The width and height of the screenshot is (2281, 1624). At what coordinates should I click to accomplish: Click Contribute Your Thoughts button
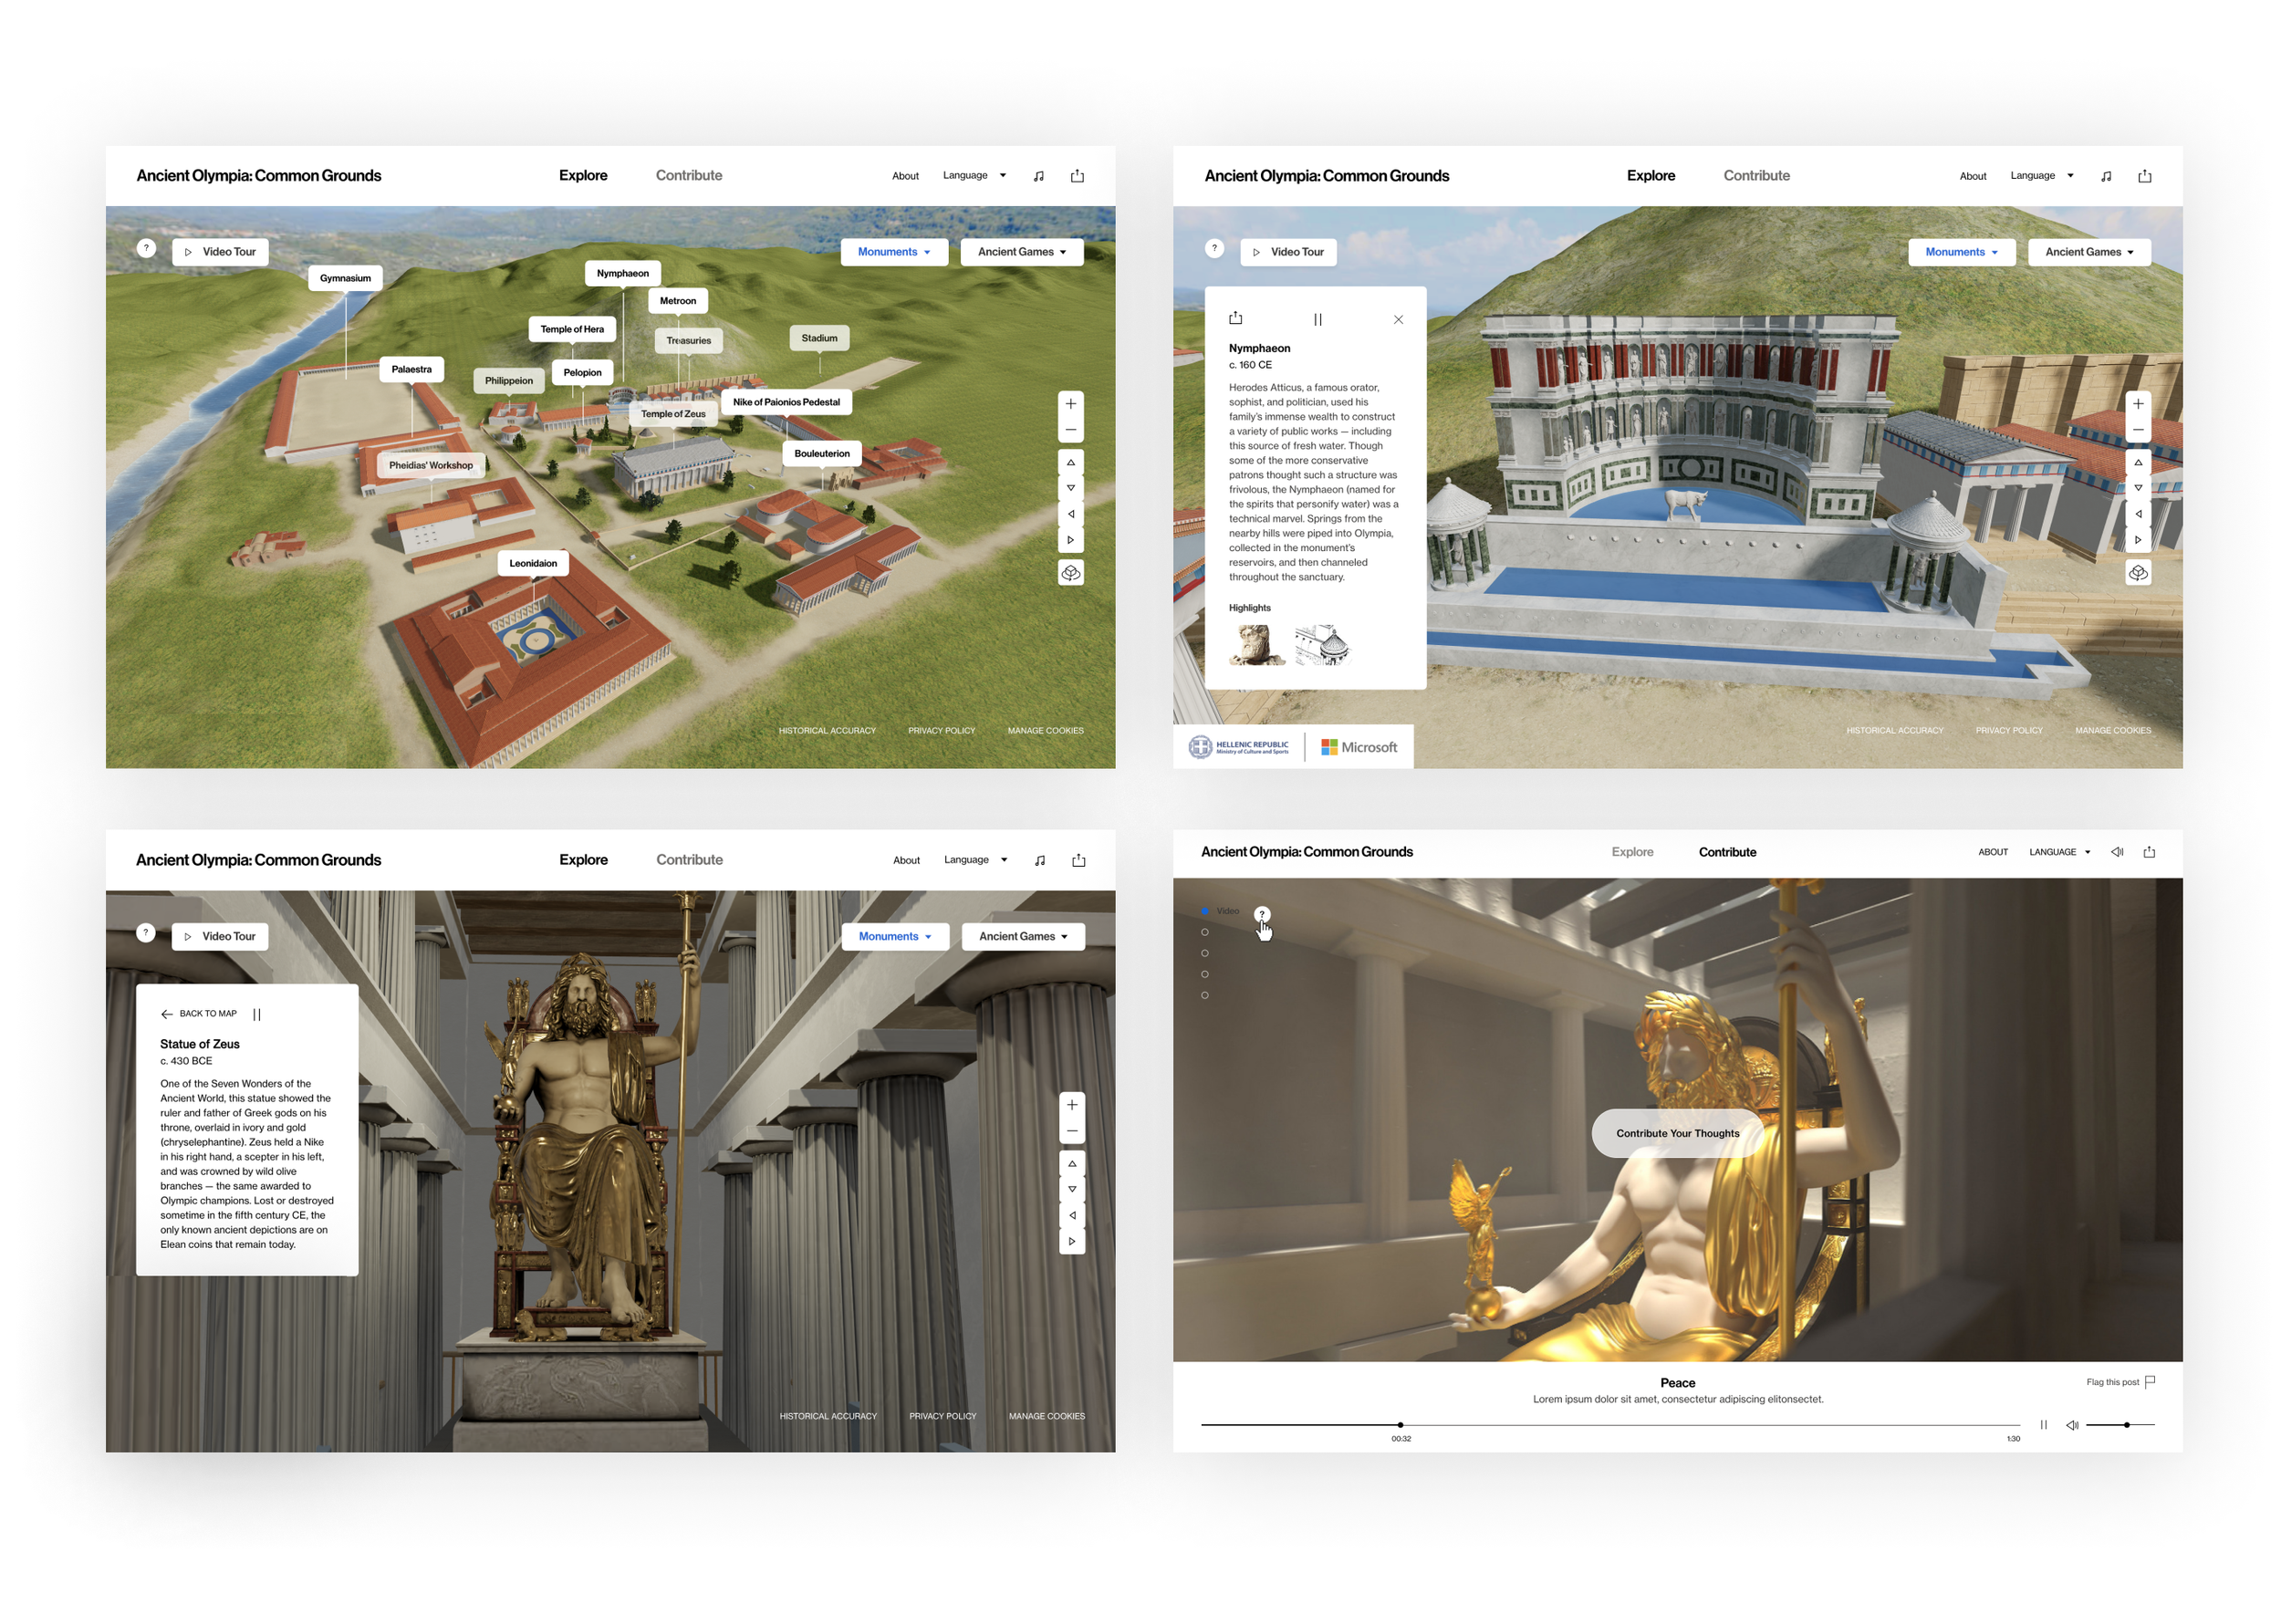1677,1133
